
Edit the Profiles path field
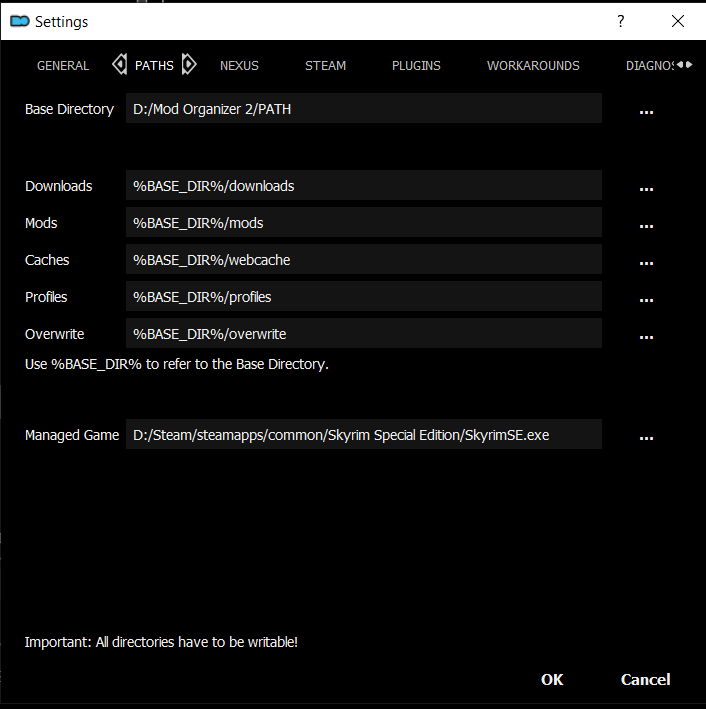point(364,296)
